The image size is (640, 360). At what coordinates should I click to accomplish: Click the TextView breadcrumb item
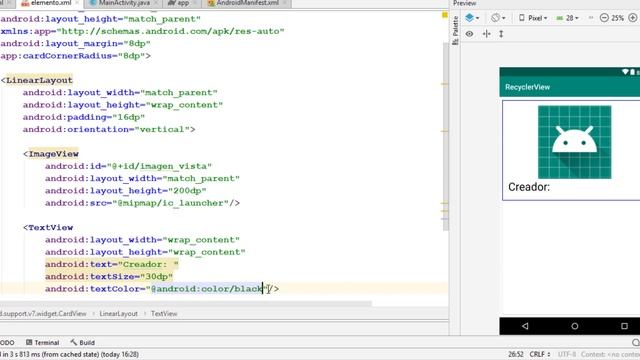tap(164, 313)
